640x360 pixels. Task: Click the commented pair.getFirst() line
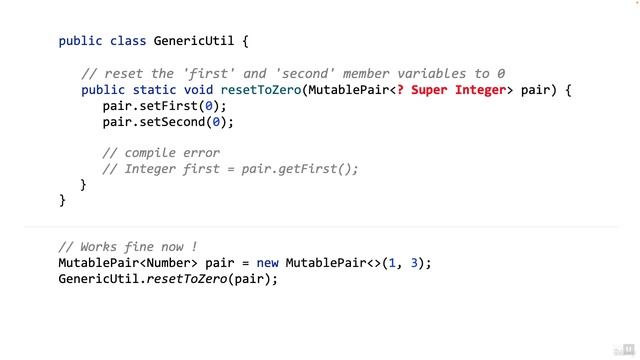point(230,169)
